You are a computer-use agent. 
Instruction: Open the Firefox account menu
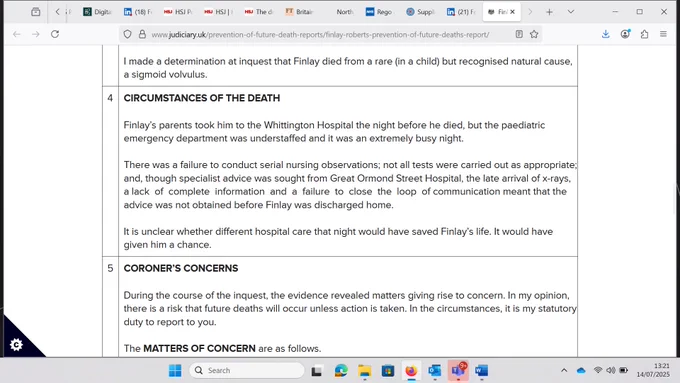point(625,34)
